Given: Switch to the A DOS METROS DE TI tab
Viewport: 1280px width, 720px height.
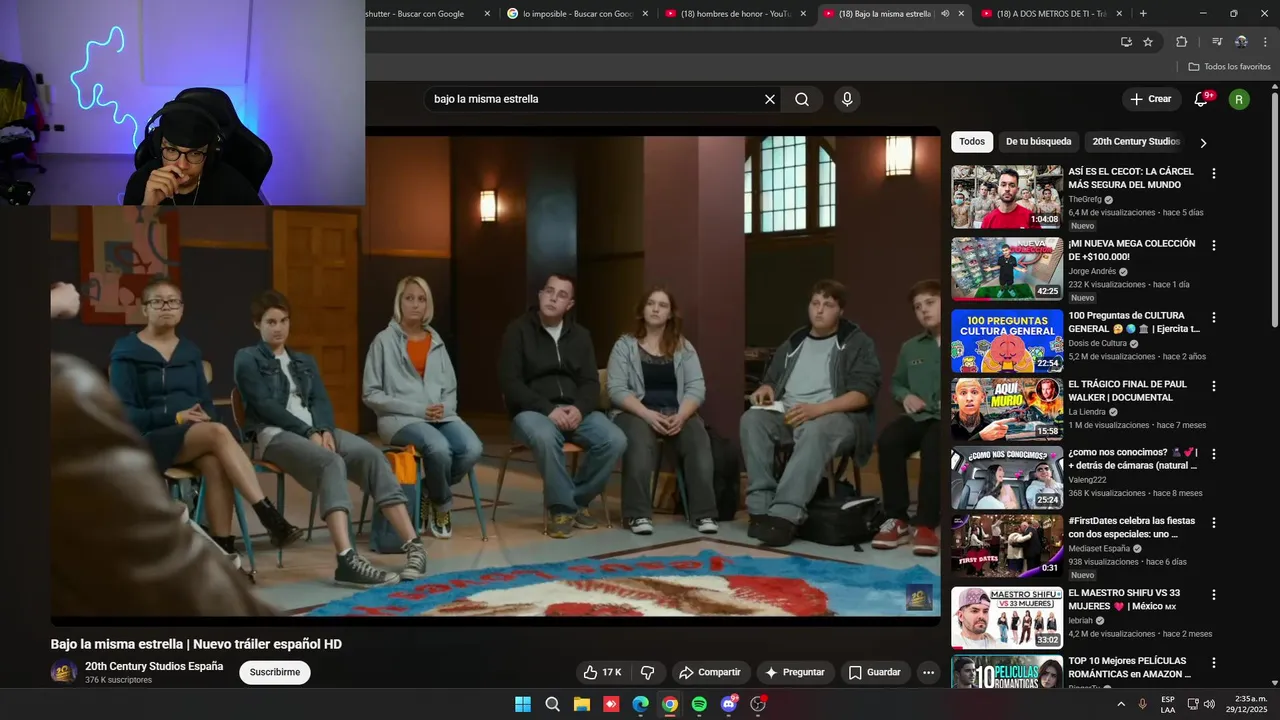Looking at the screenshot, I should click(x=1051, y=13).
